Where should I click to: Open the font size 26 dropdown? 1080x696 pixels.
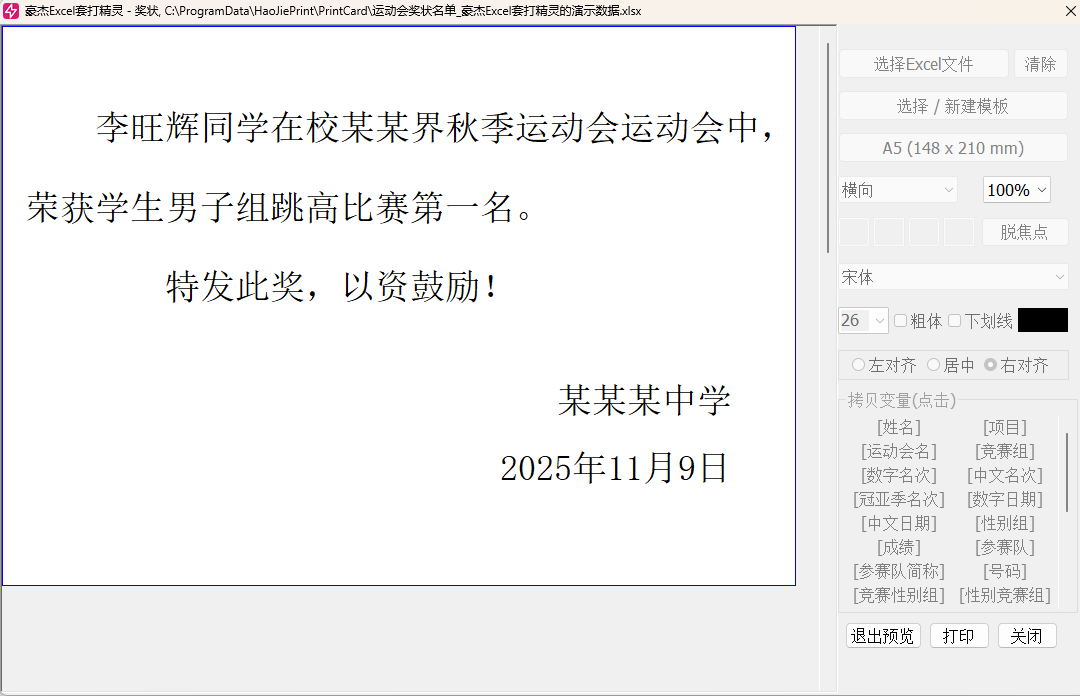[861, 320]
